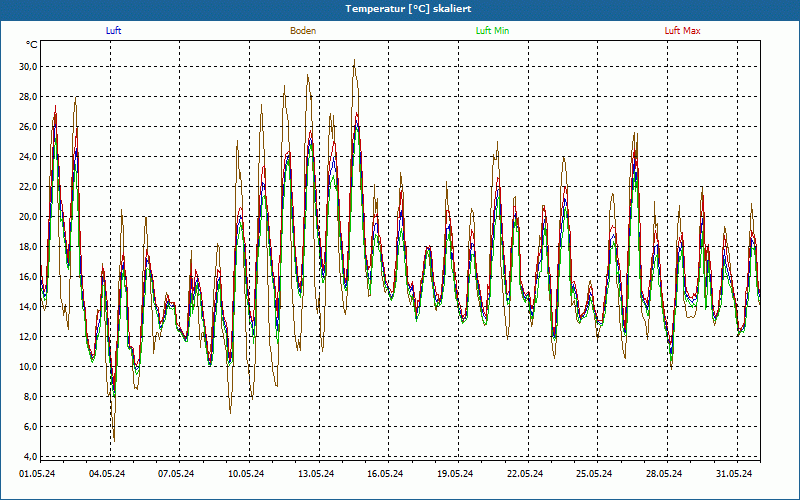The width and height of the screenshot is (800, 500).
Task: Click the 'Luft Max' legend label
Action: tap(682, 31)
